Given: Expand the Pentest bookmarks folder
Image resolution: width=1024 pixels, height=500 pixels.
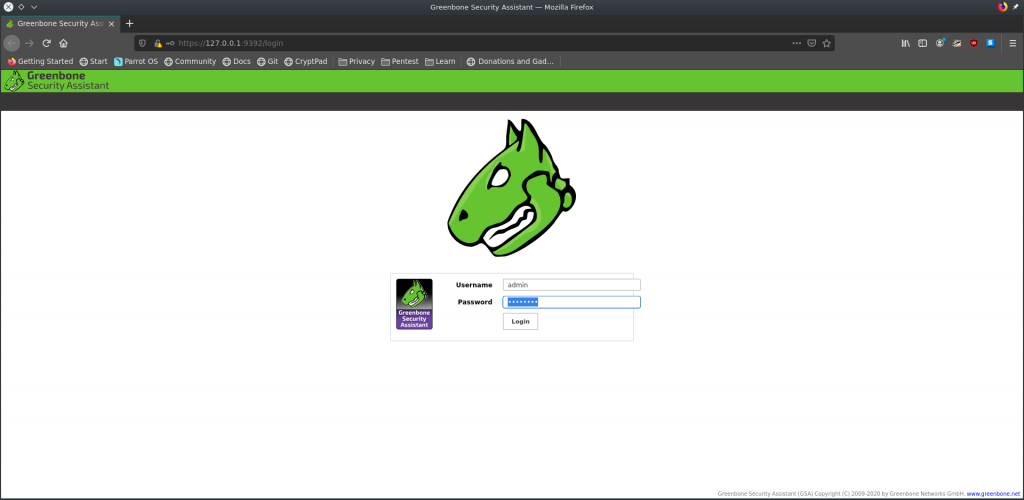Looking at the screenshot, I should (400, 61).
